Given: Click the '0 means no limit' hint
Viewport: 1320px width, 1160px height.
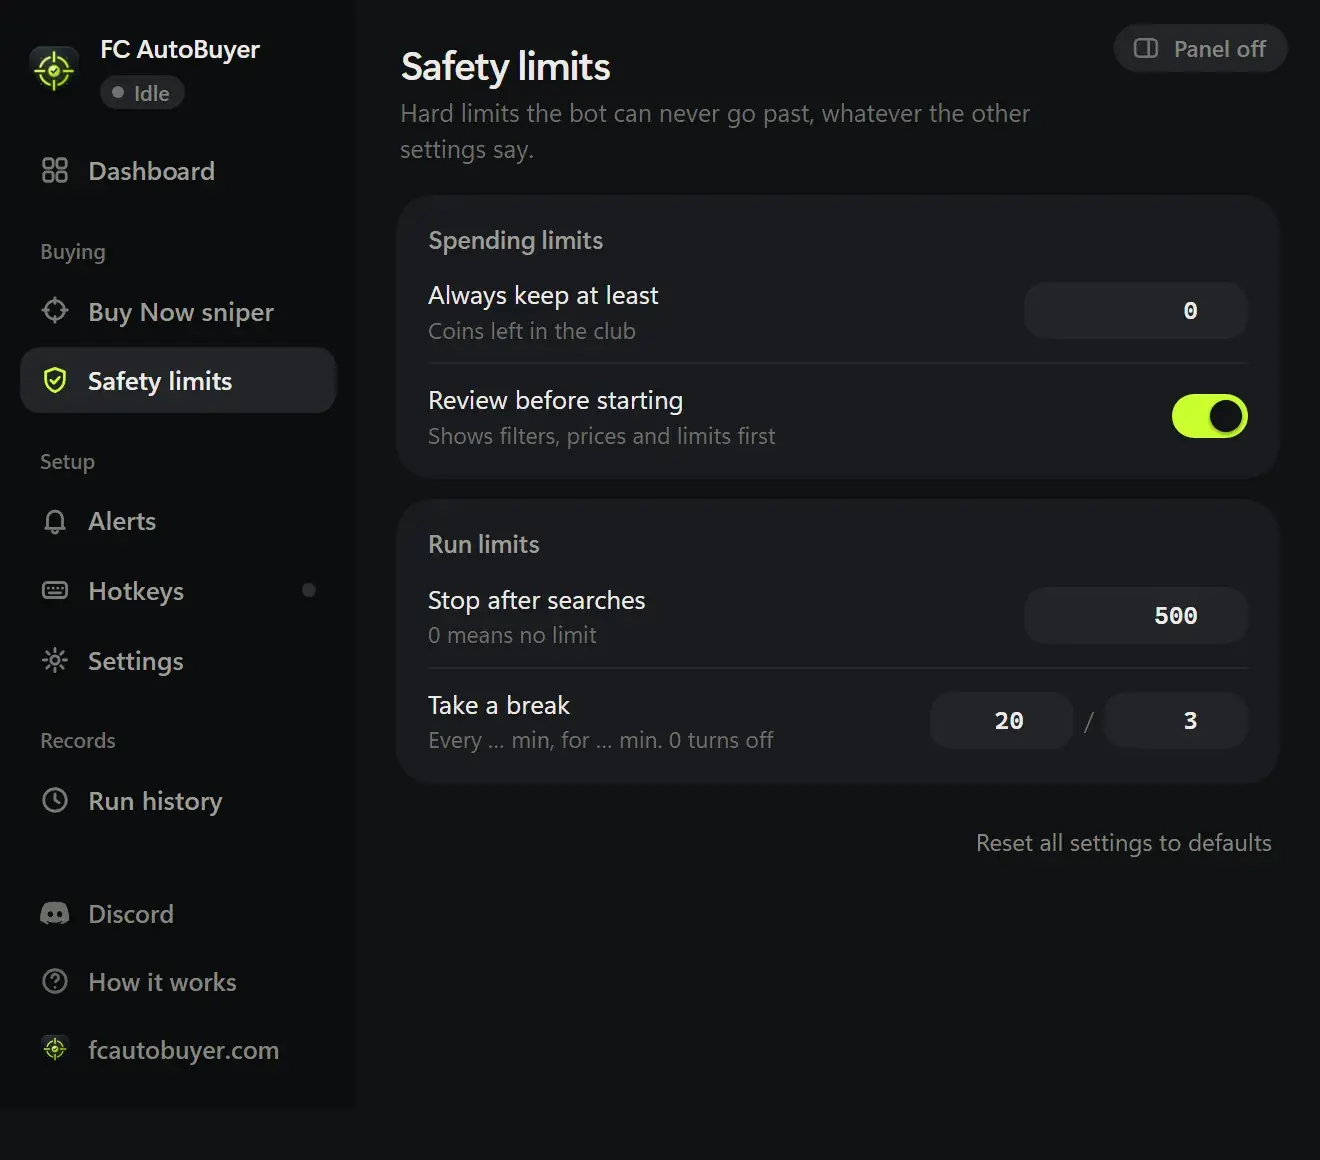Looking at the screenshot, I should [x=512, y=635].
